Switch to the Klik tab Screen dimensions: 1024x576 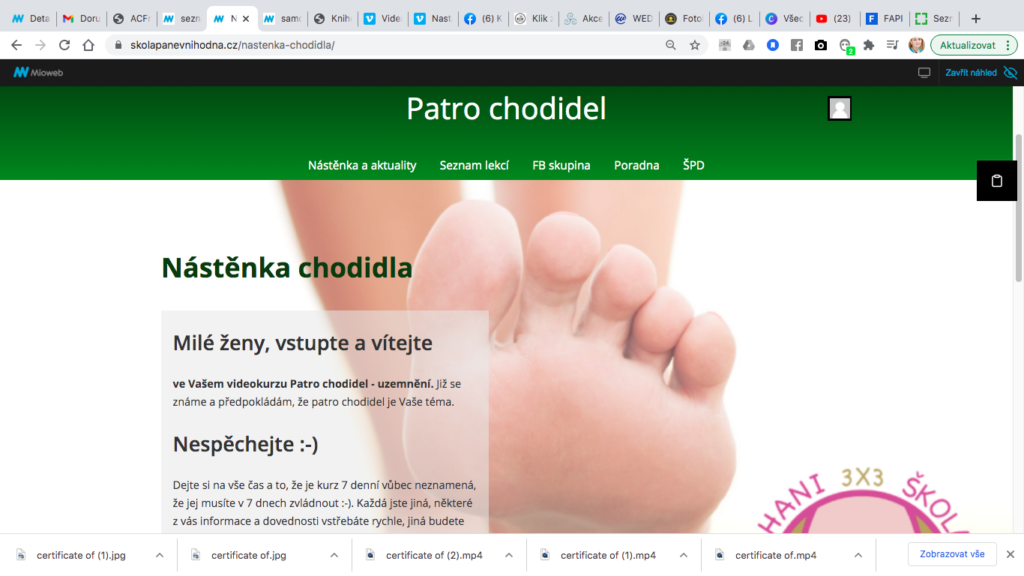point(534,19)
